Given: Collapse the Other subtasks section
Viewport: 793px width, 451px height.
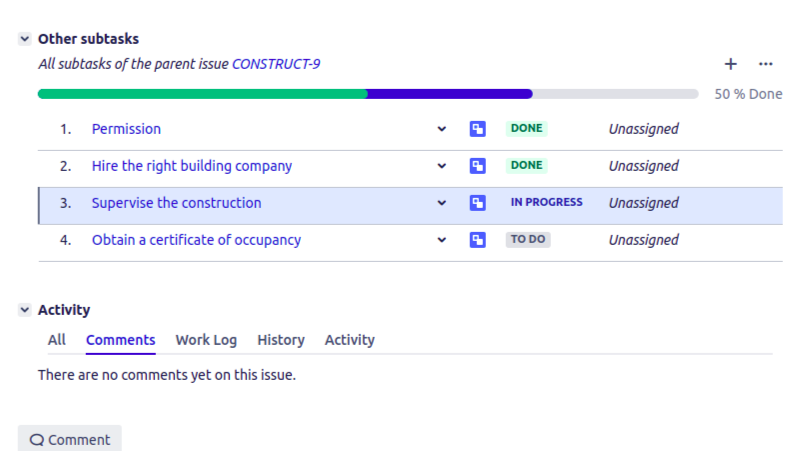Looking at the screenshot, I should click(25, 39).
